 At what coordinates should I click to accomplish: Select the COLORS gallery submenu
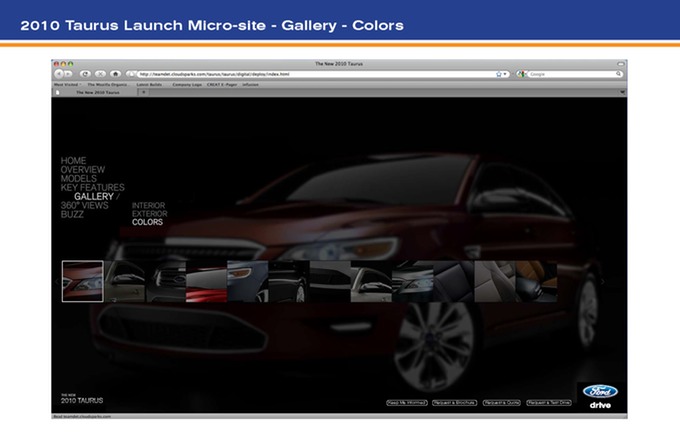coord(147,222)
